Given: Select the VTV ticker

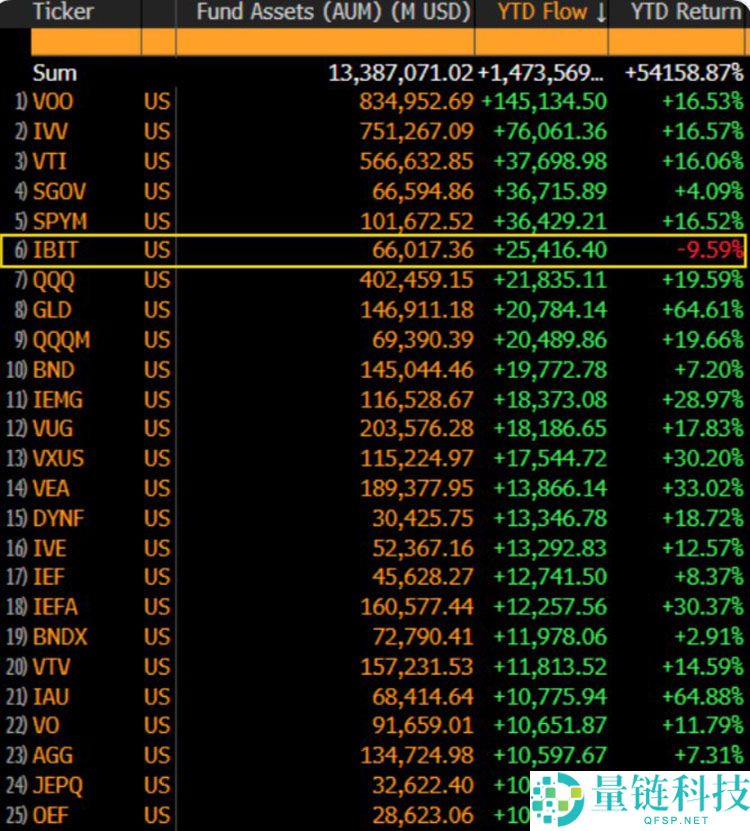Looking at the screenshot, I should (x=51, y=667).
